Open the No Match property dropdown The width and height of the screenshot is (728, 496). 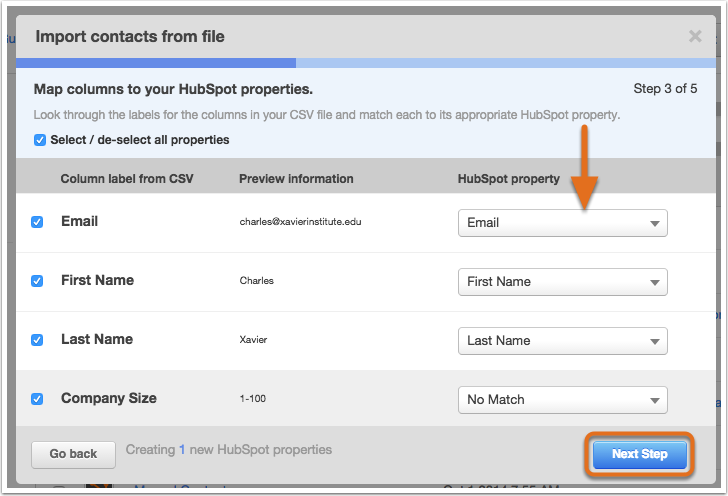pos(563,400)
